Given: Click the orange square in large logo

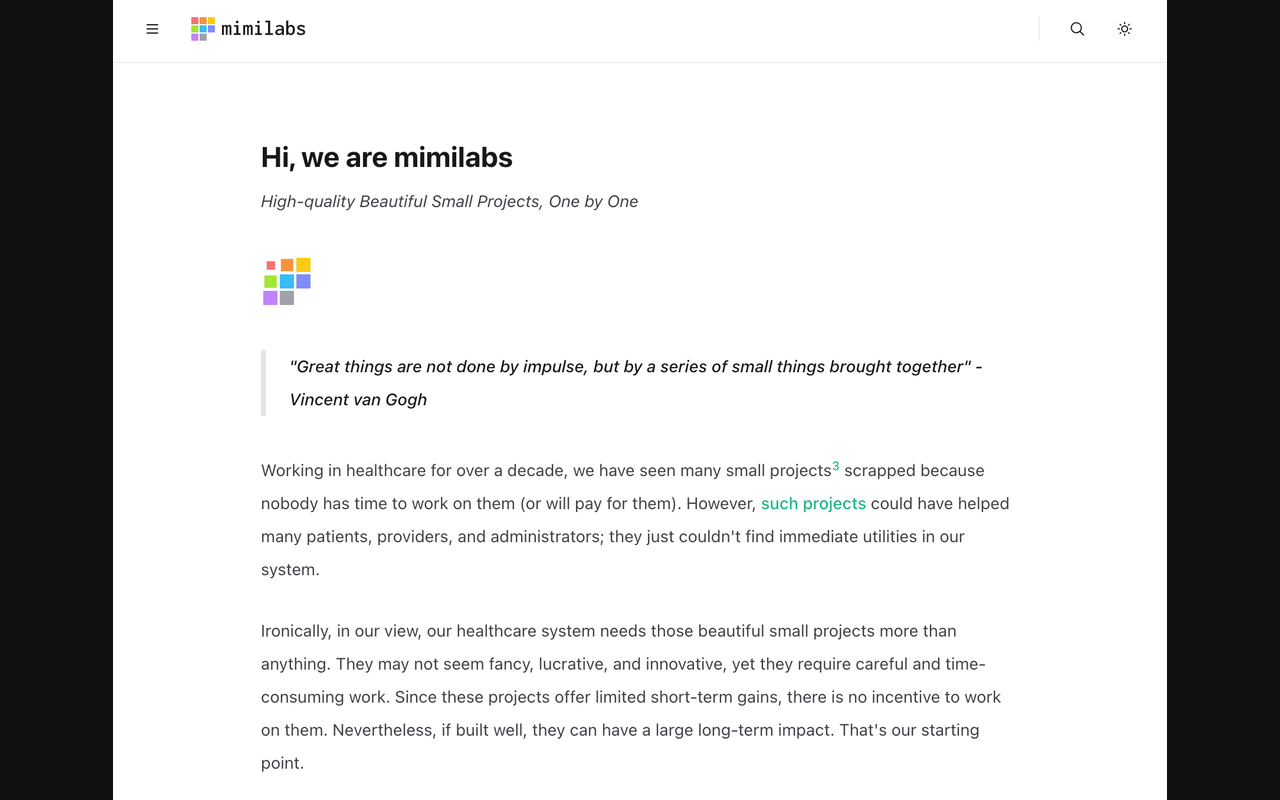Looking at the screenshot, I should click(287, 265).
